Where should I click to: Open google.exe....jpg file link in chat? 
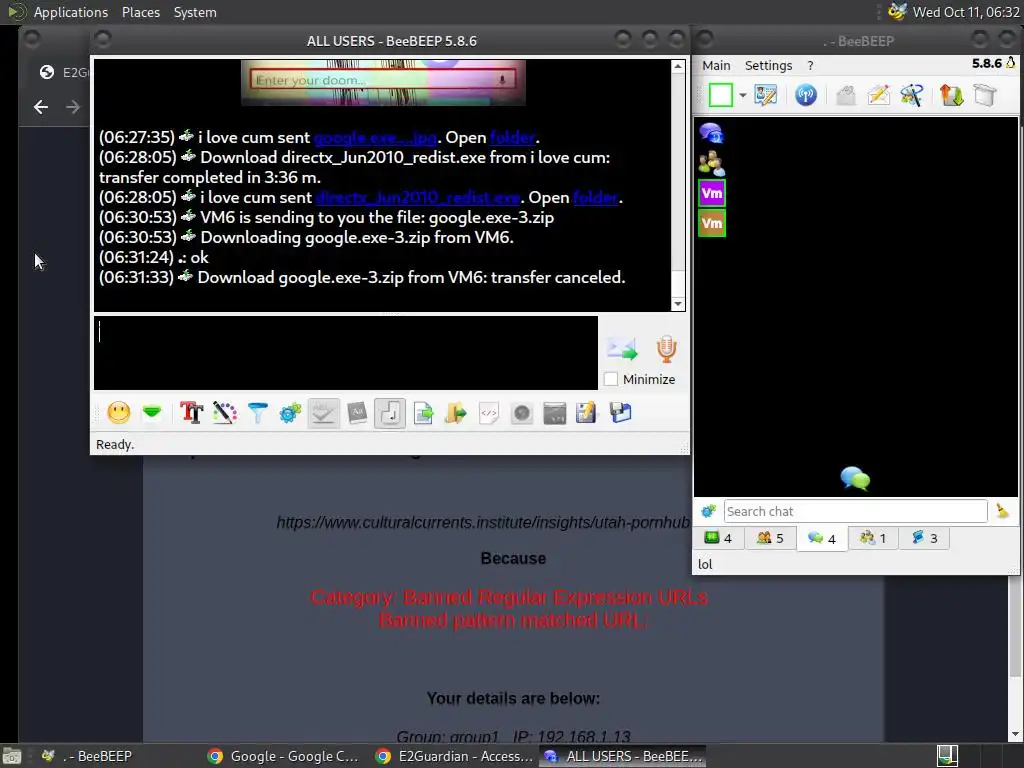pyautogui.click(x=375, y=138)
